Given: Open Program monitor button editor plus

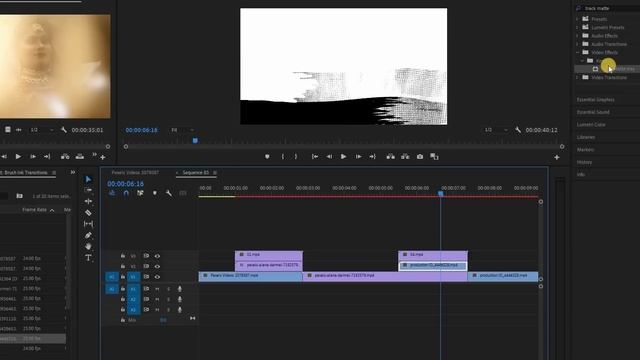Looking at the screenshot, I should click(x=557, y=157).
